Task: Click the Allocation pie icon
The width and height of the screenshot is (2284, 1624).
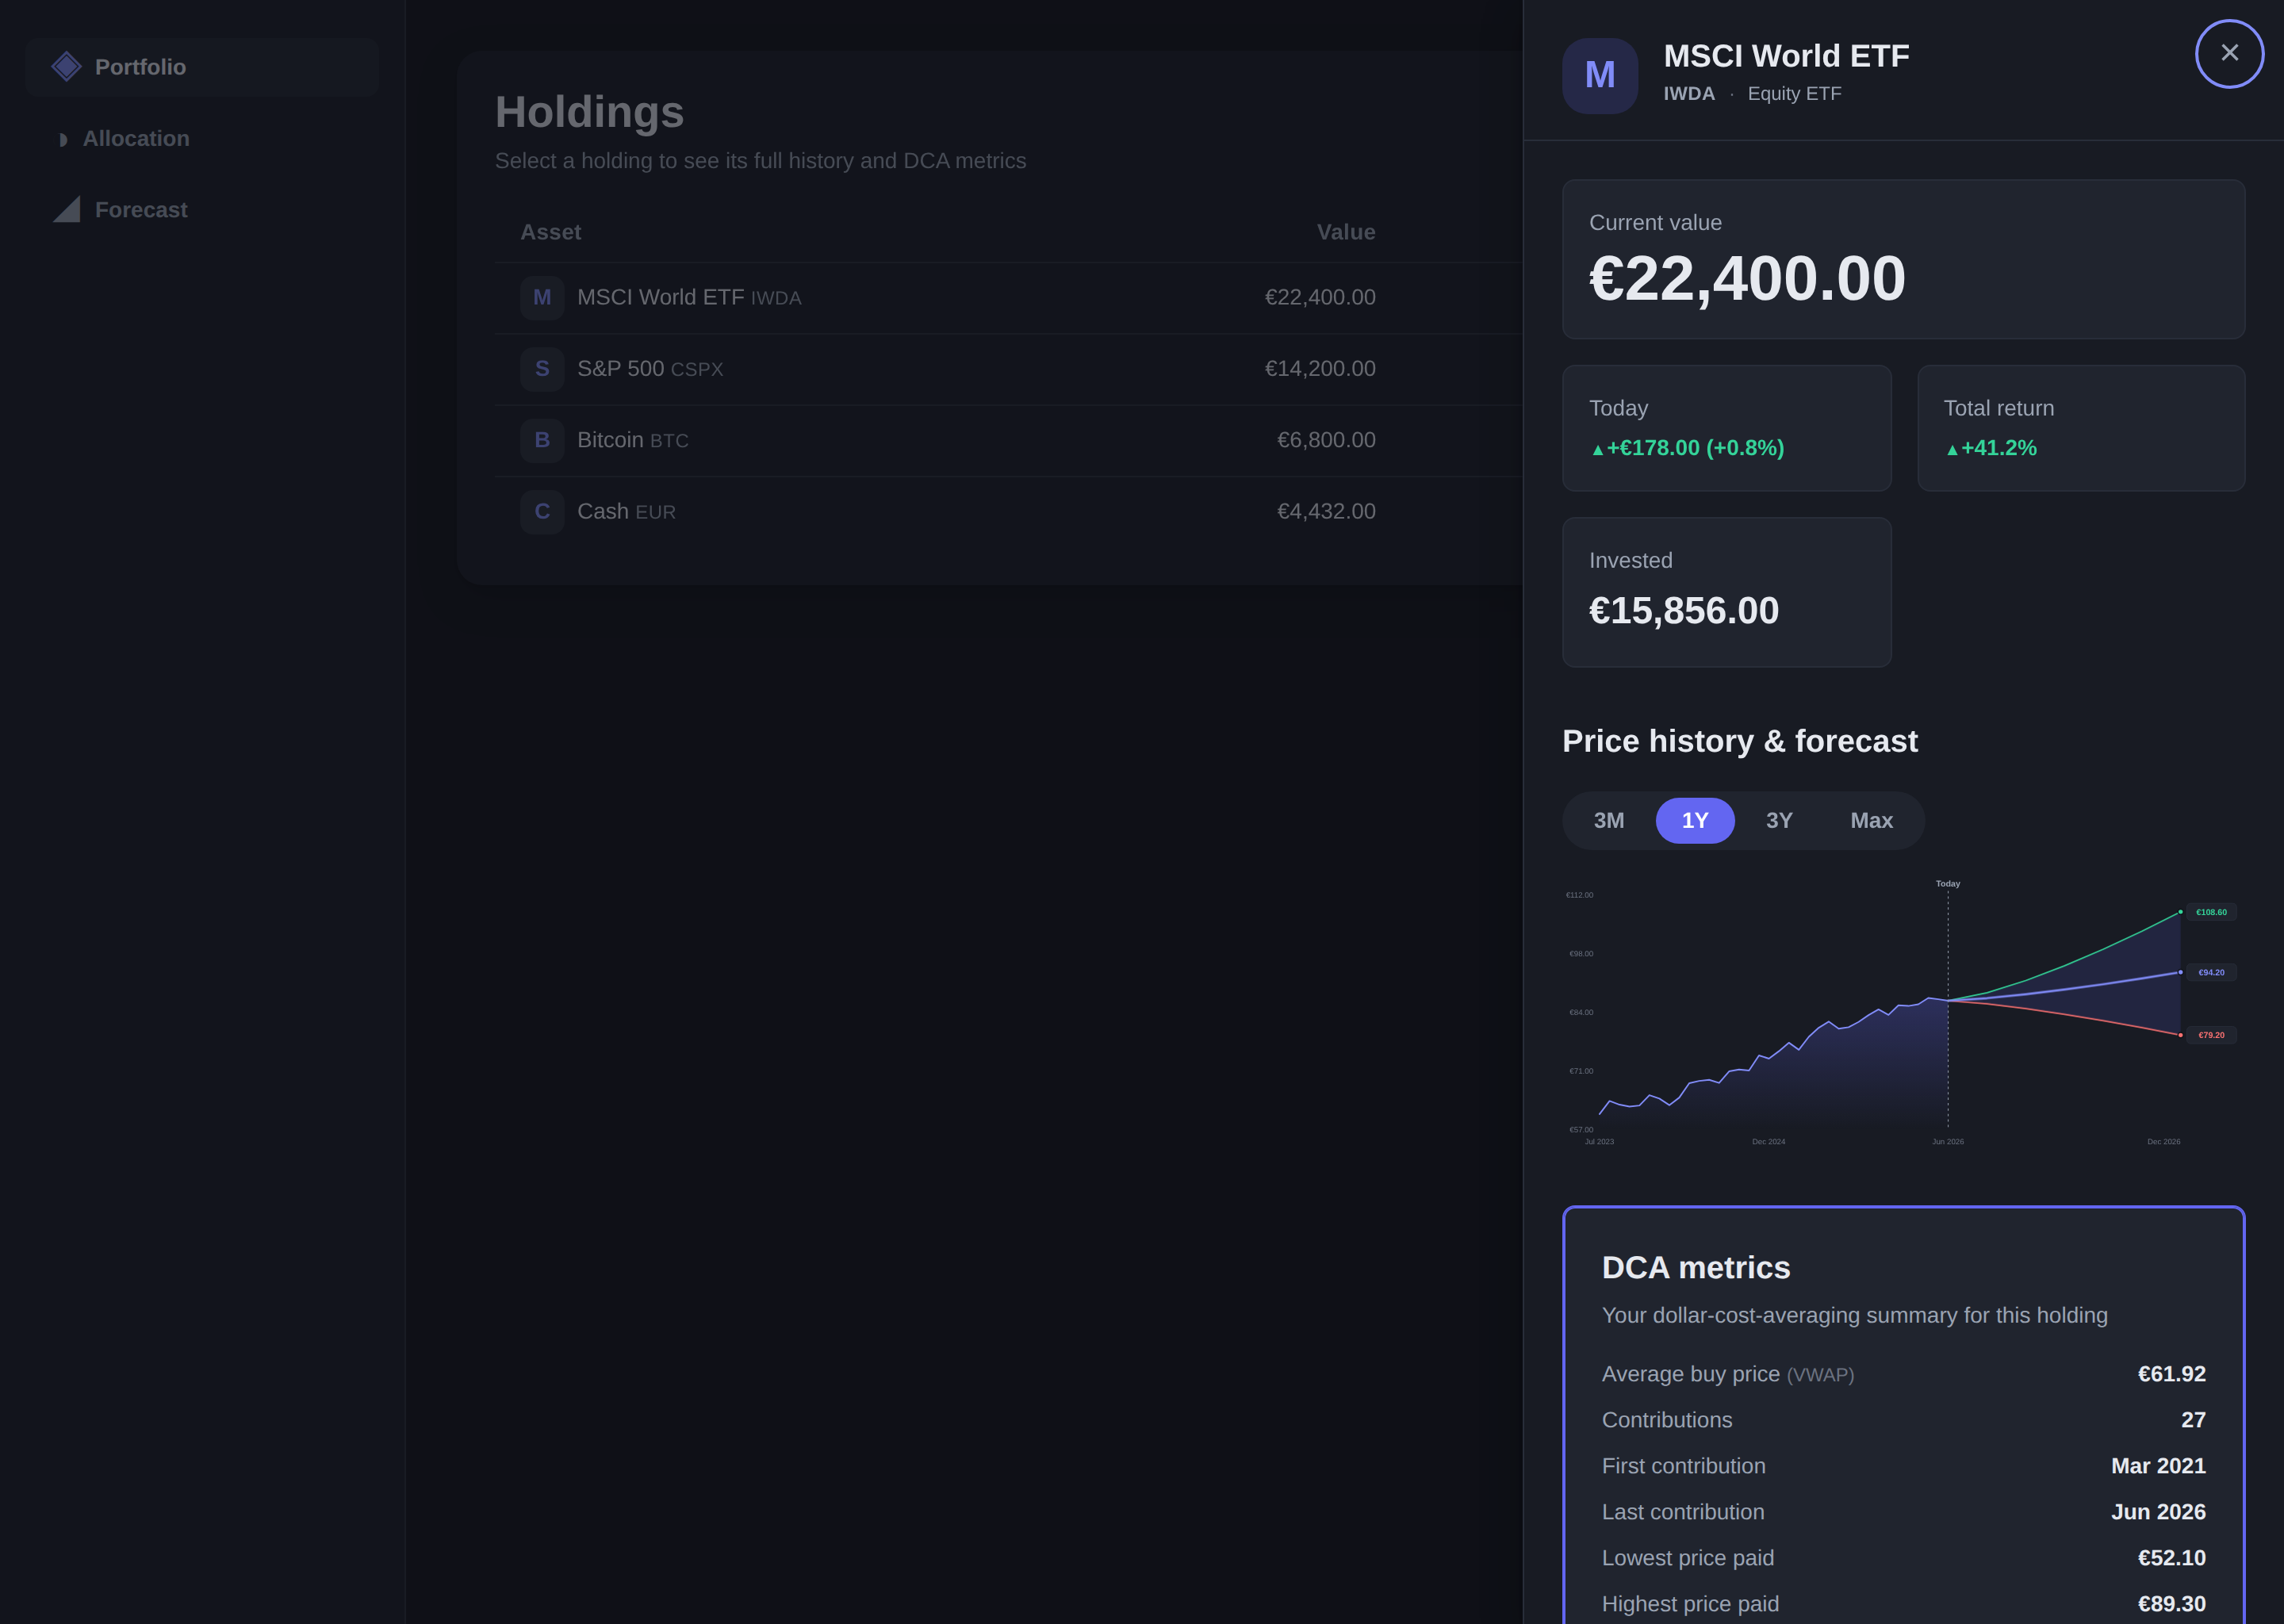Action: tap(62, 139)
